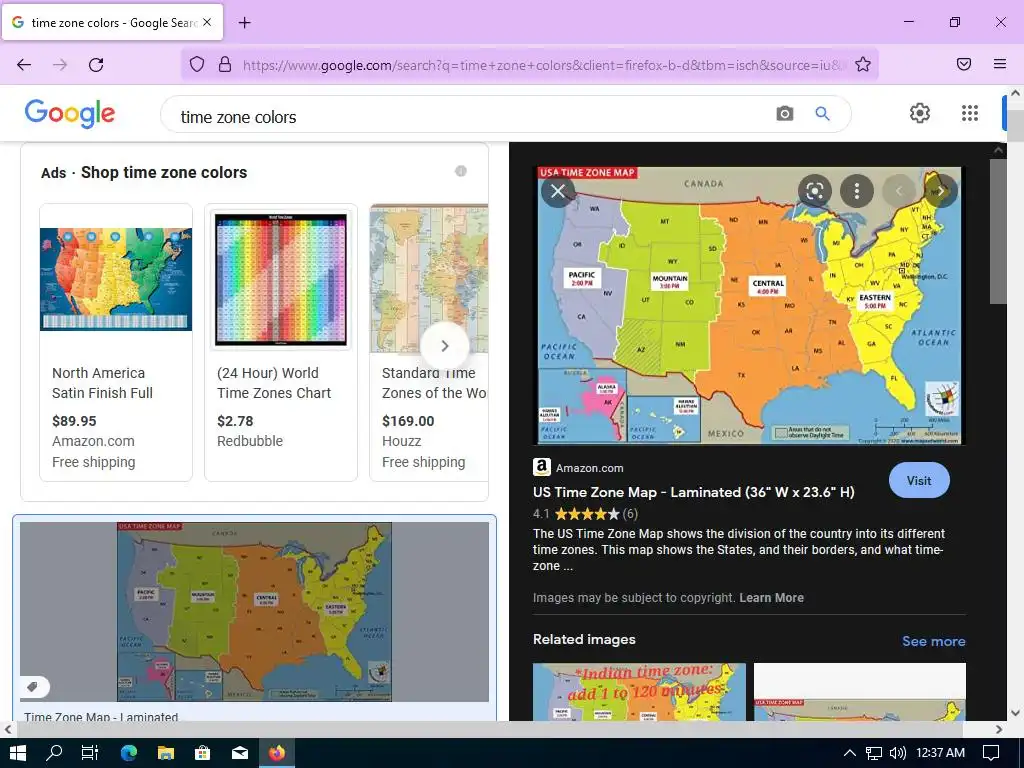Viewport: 1024px width, 768px height.
Task: Select the Time Zone Map - Laminated result thumbnail
Action: pyautogui.click(x=255, y=611)
